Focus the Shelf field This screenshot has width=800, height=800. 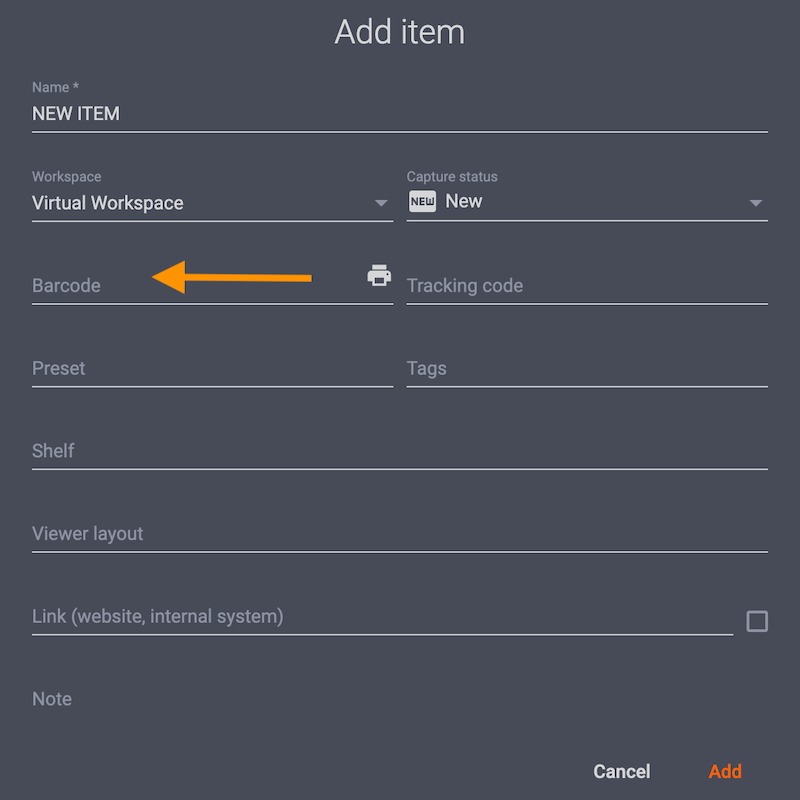(400, 451)
